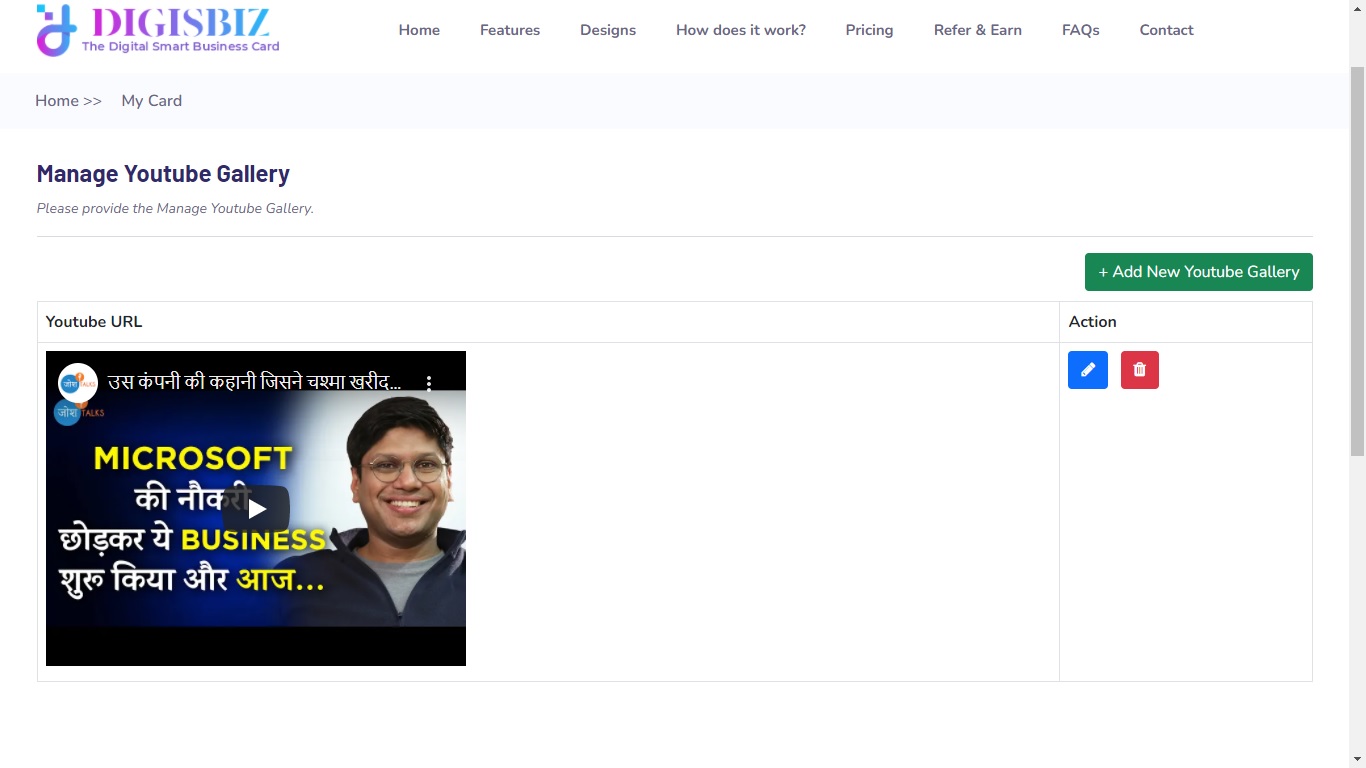
Task: Go to the Features page
Action: 509,30
